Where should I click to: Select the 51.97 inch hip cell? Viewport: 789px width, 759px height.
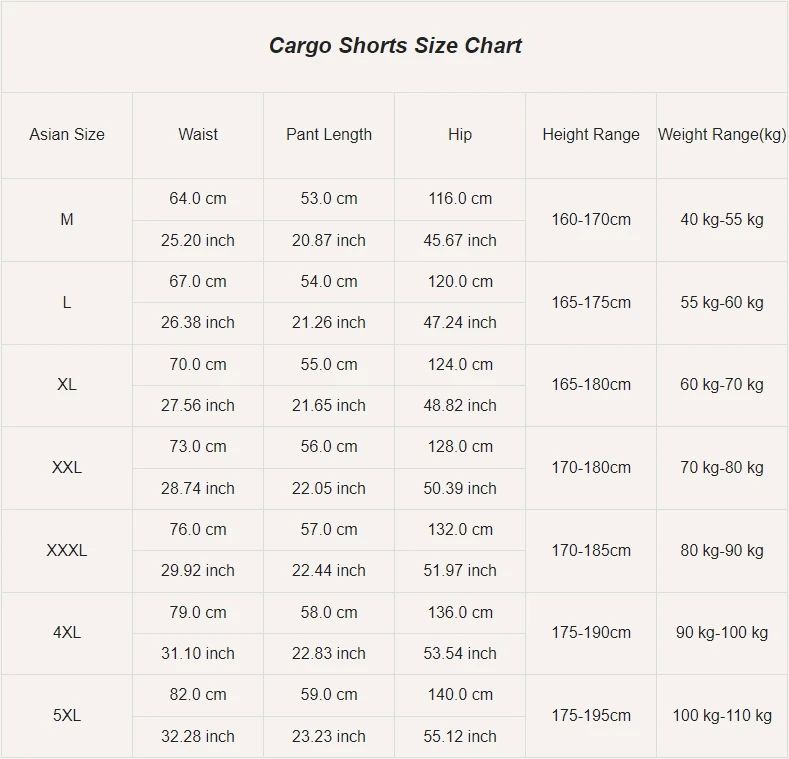pyautogui.click(x=460, y=570)
